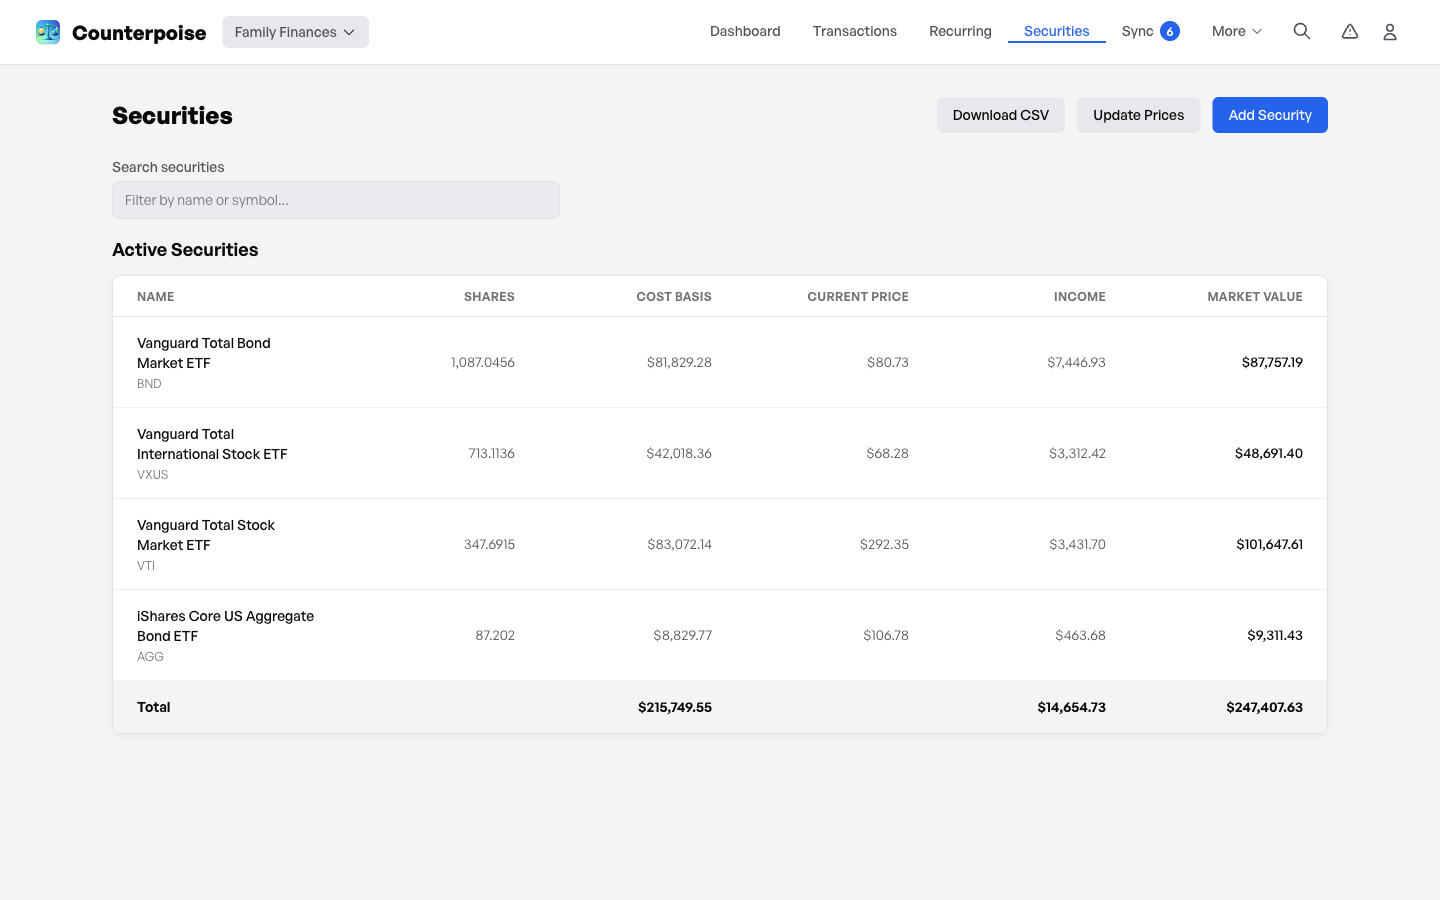Select Vanguard Total Bond Market ETF name

click(x=204, y=353)
